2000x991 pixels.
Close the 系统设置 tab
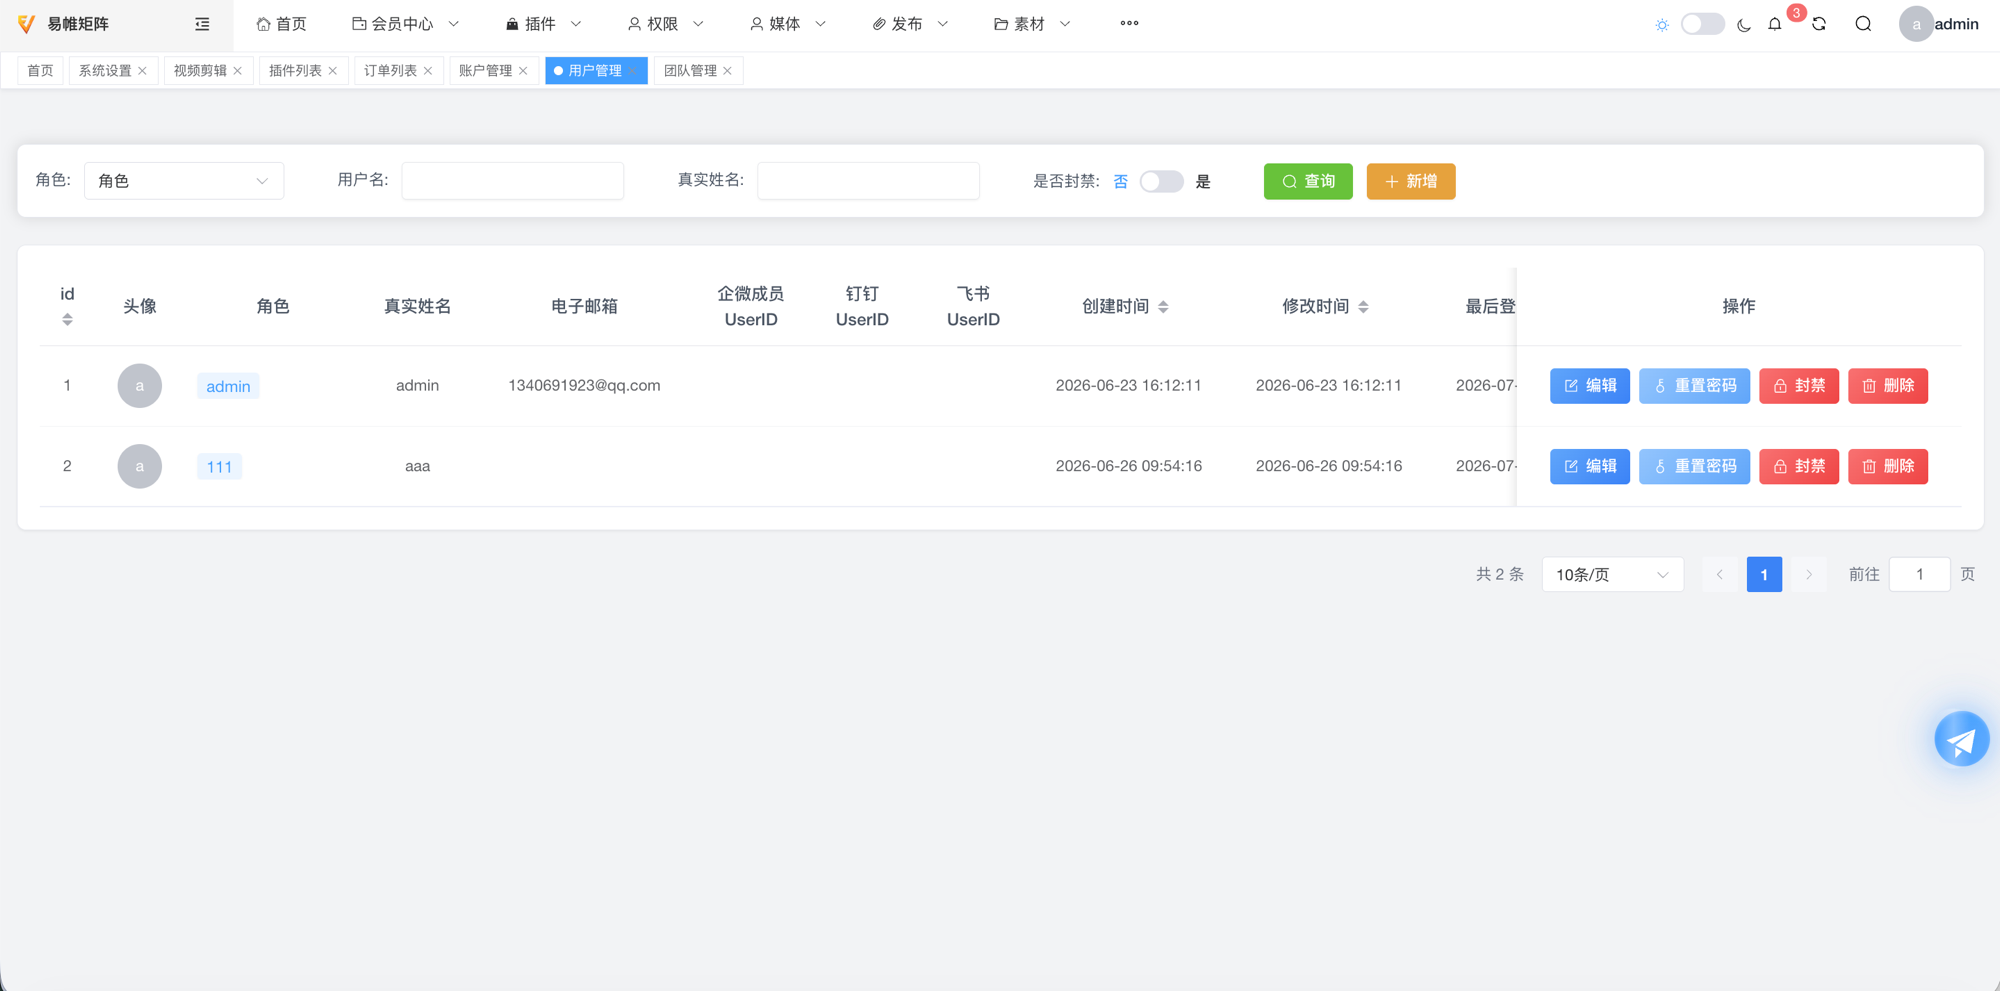click(142, 71)
